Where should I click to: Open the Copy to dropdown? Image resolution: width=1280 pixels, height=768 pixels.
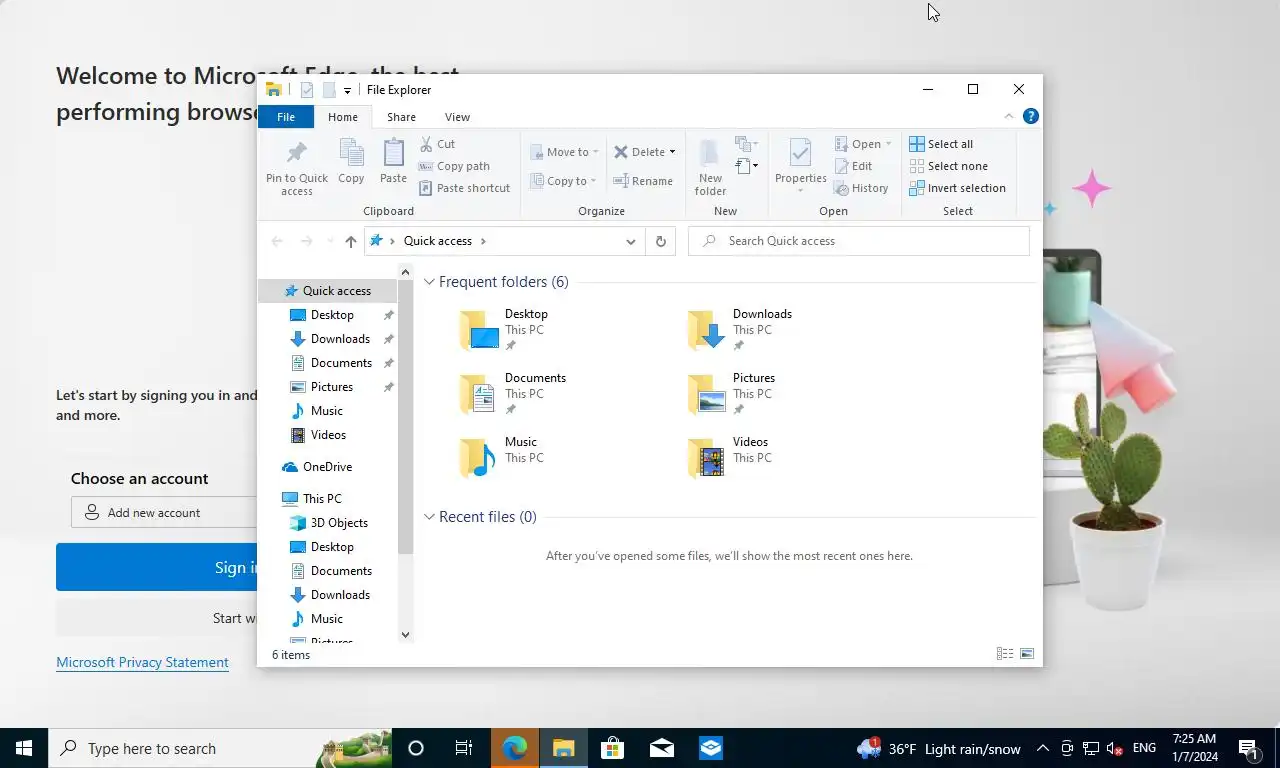563,181
